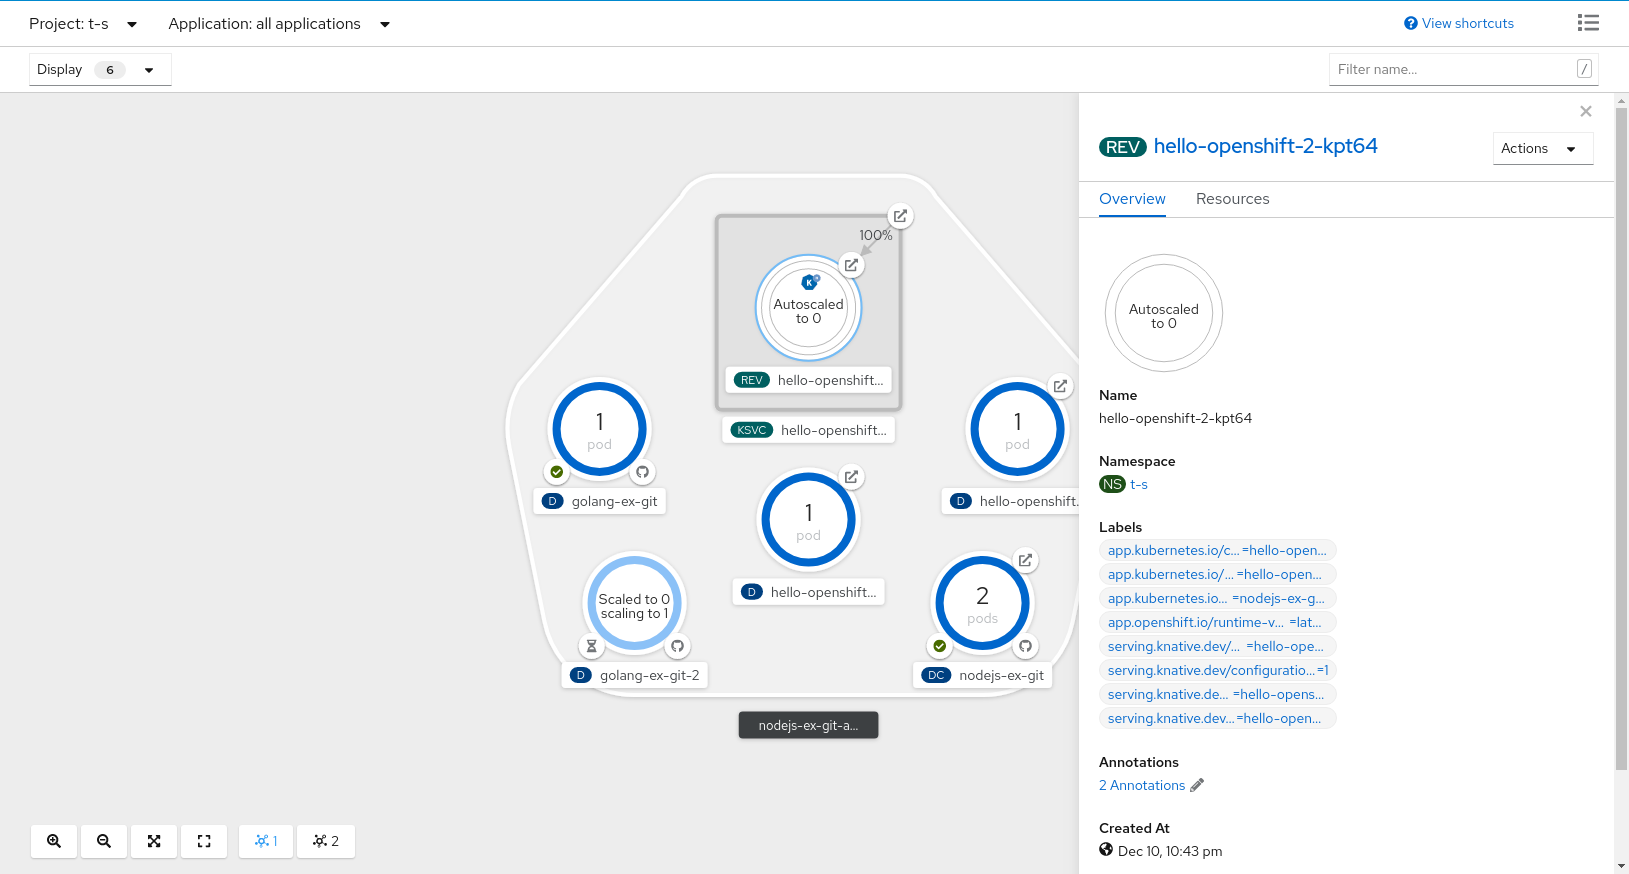This screenshot has width=1629, height=874.
Task: Open GitHub source of nodejs-ex-git
Action: [x=1026, y=646]
